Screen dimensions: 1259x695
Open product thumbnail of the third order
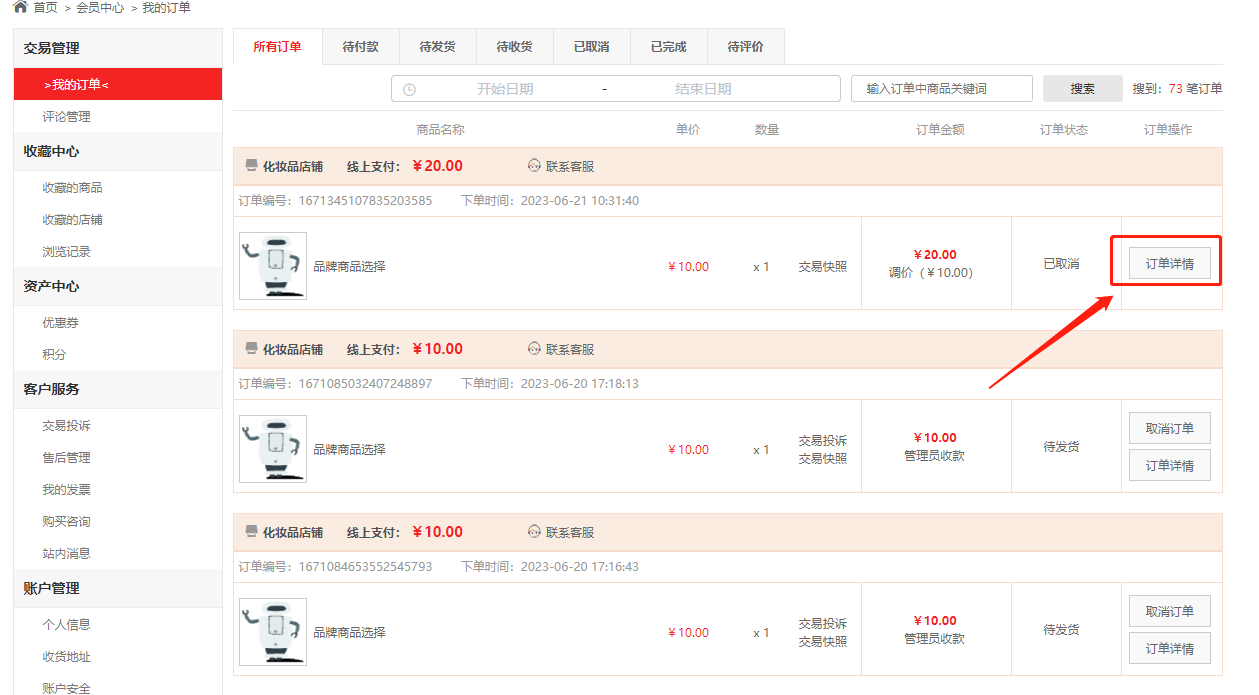click(x=273, y=632)
